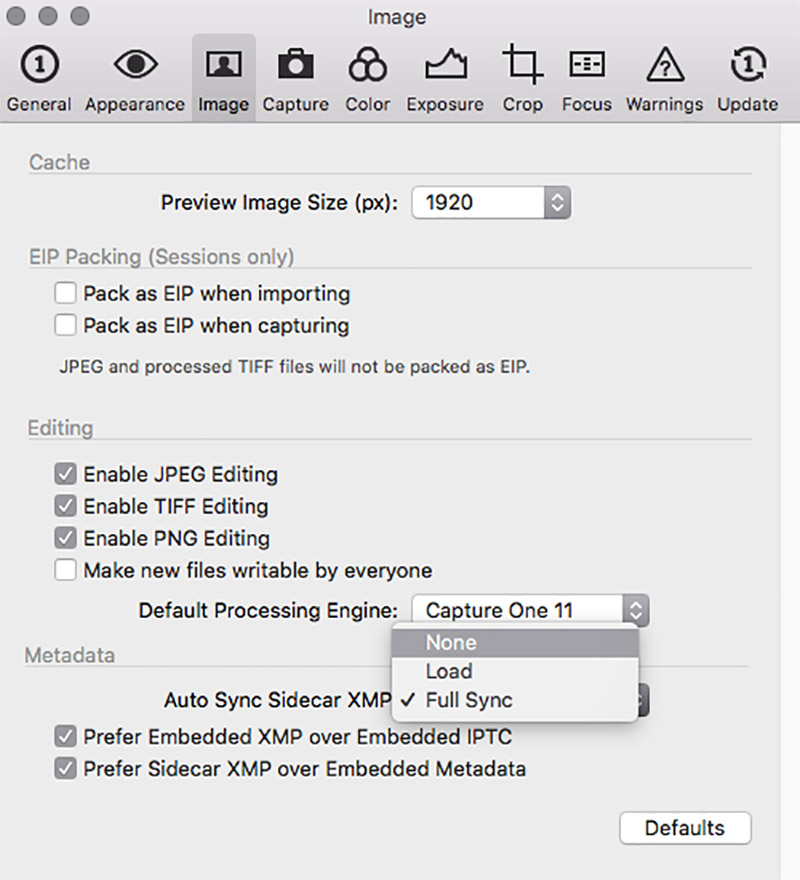Open Preview Image Size dropdown
Screen dimensions: 800x880
491,202
